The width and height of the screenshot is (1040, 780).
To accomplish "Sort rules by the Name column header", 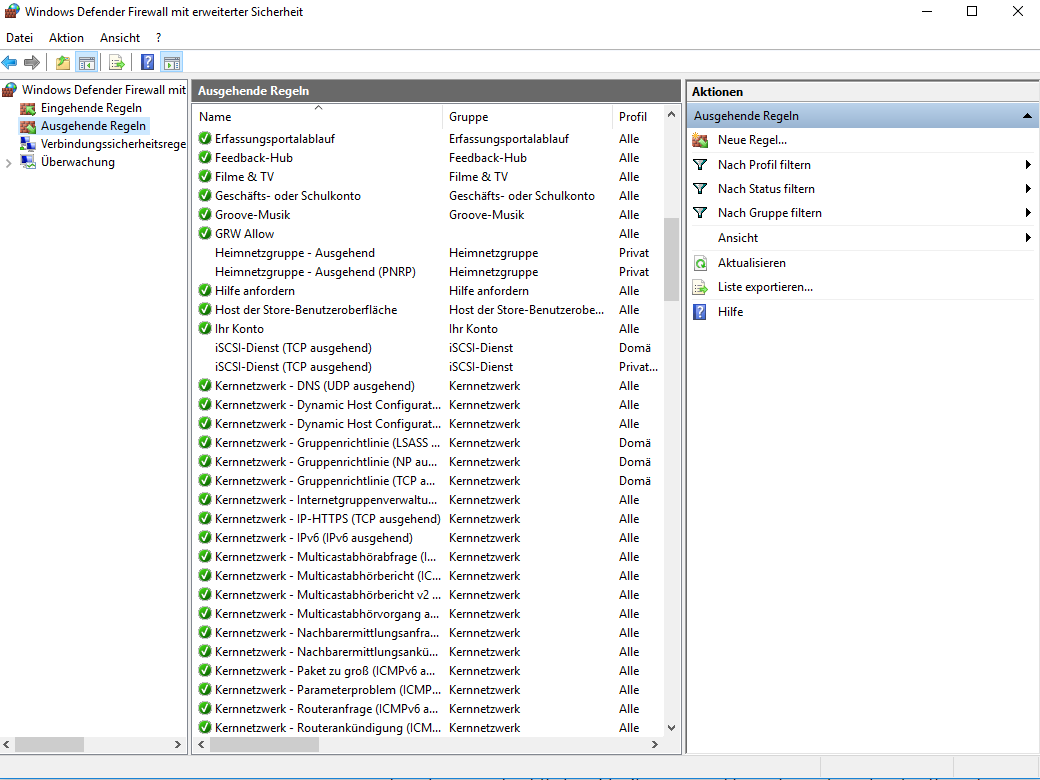I will pos(318,117).
